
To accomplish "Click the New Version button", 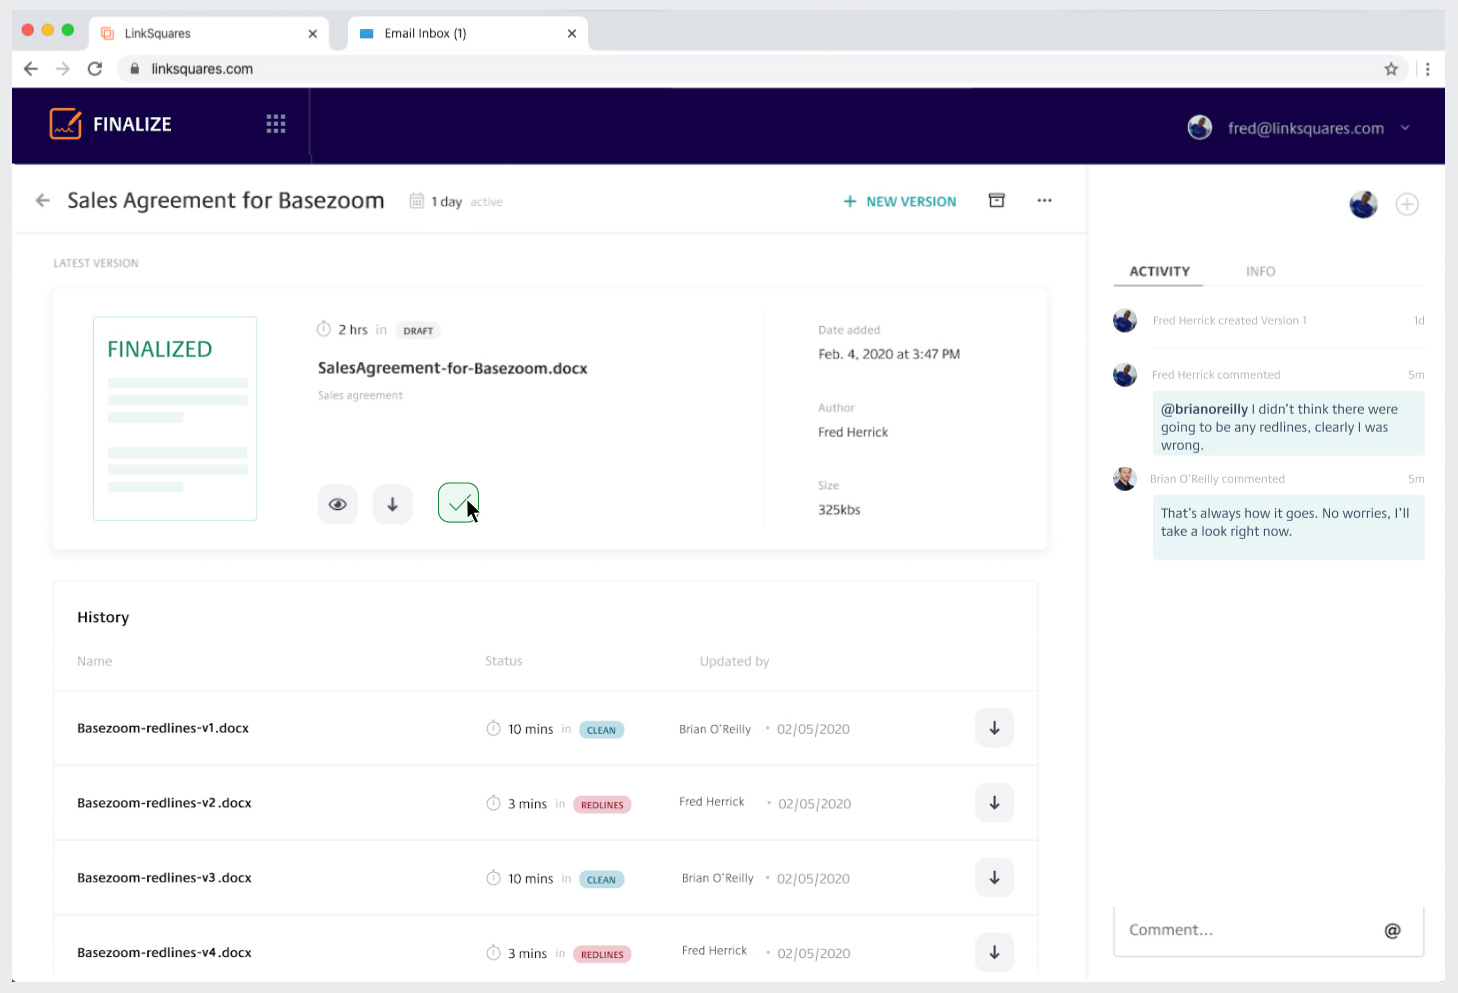I will (x=900, y=201).
